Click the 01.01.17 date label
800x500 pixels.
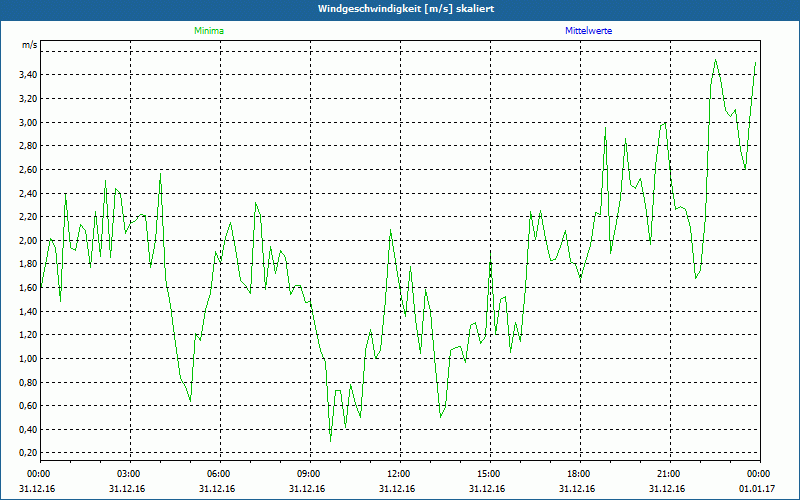(x=757, y=489)
